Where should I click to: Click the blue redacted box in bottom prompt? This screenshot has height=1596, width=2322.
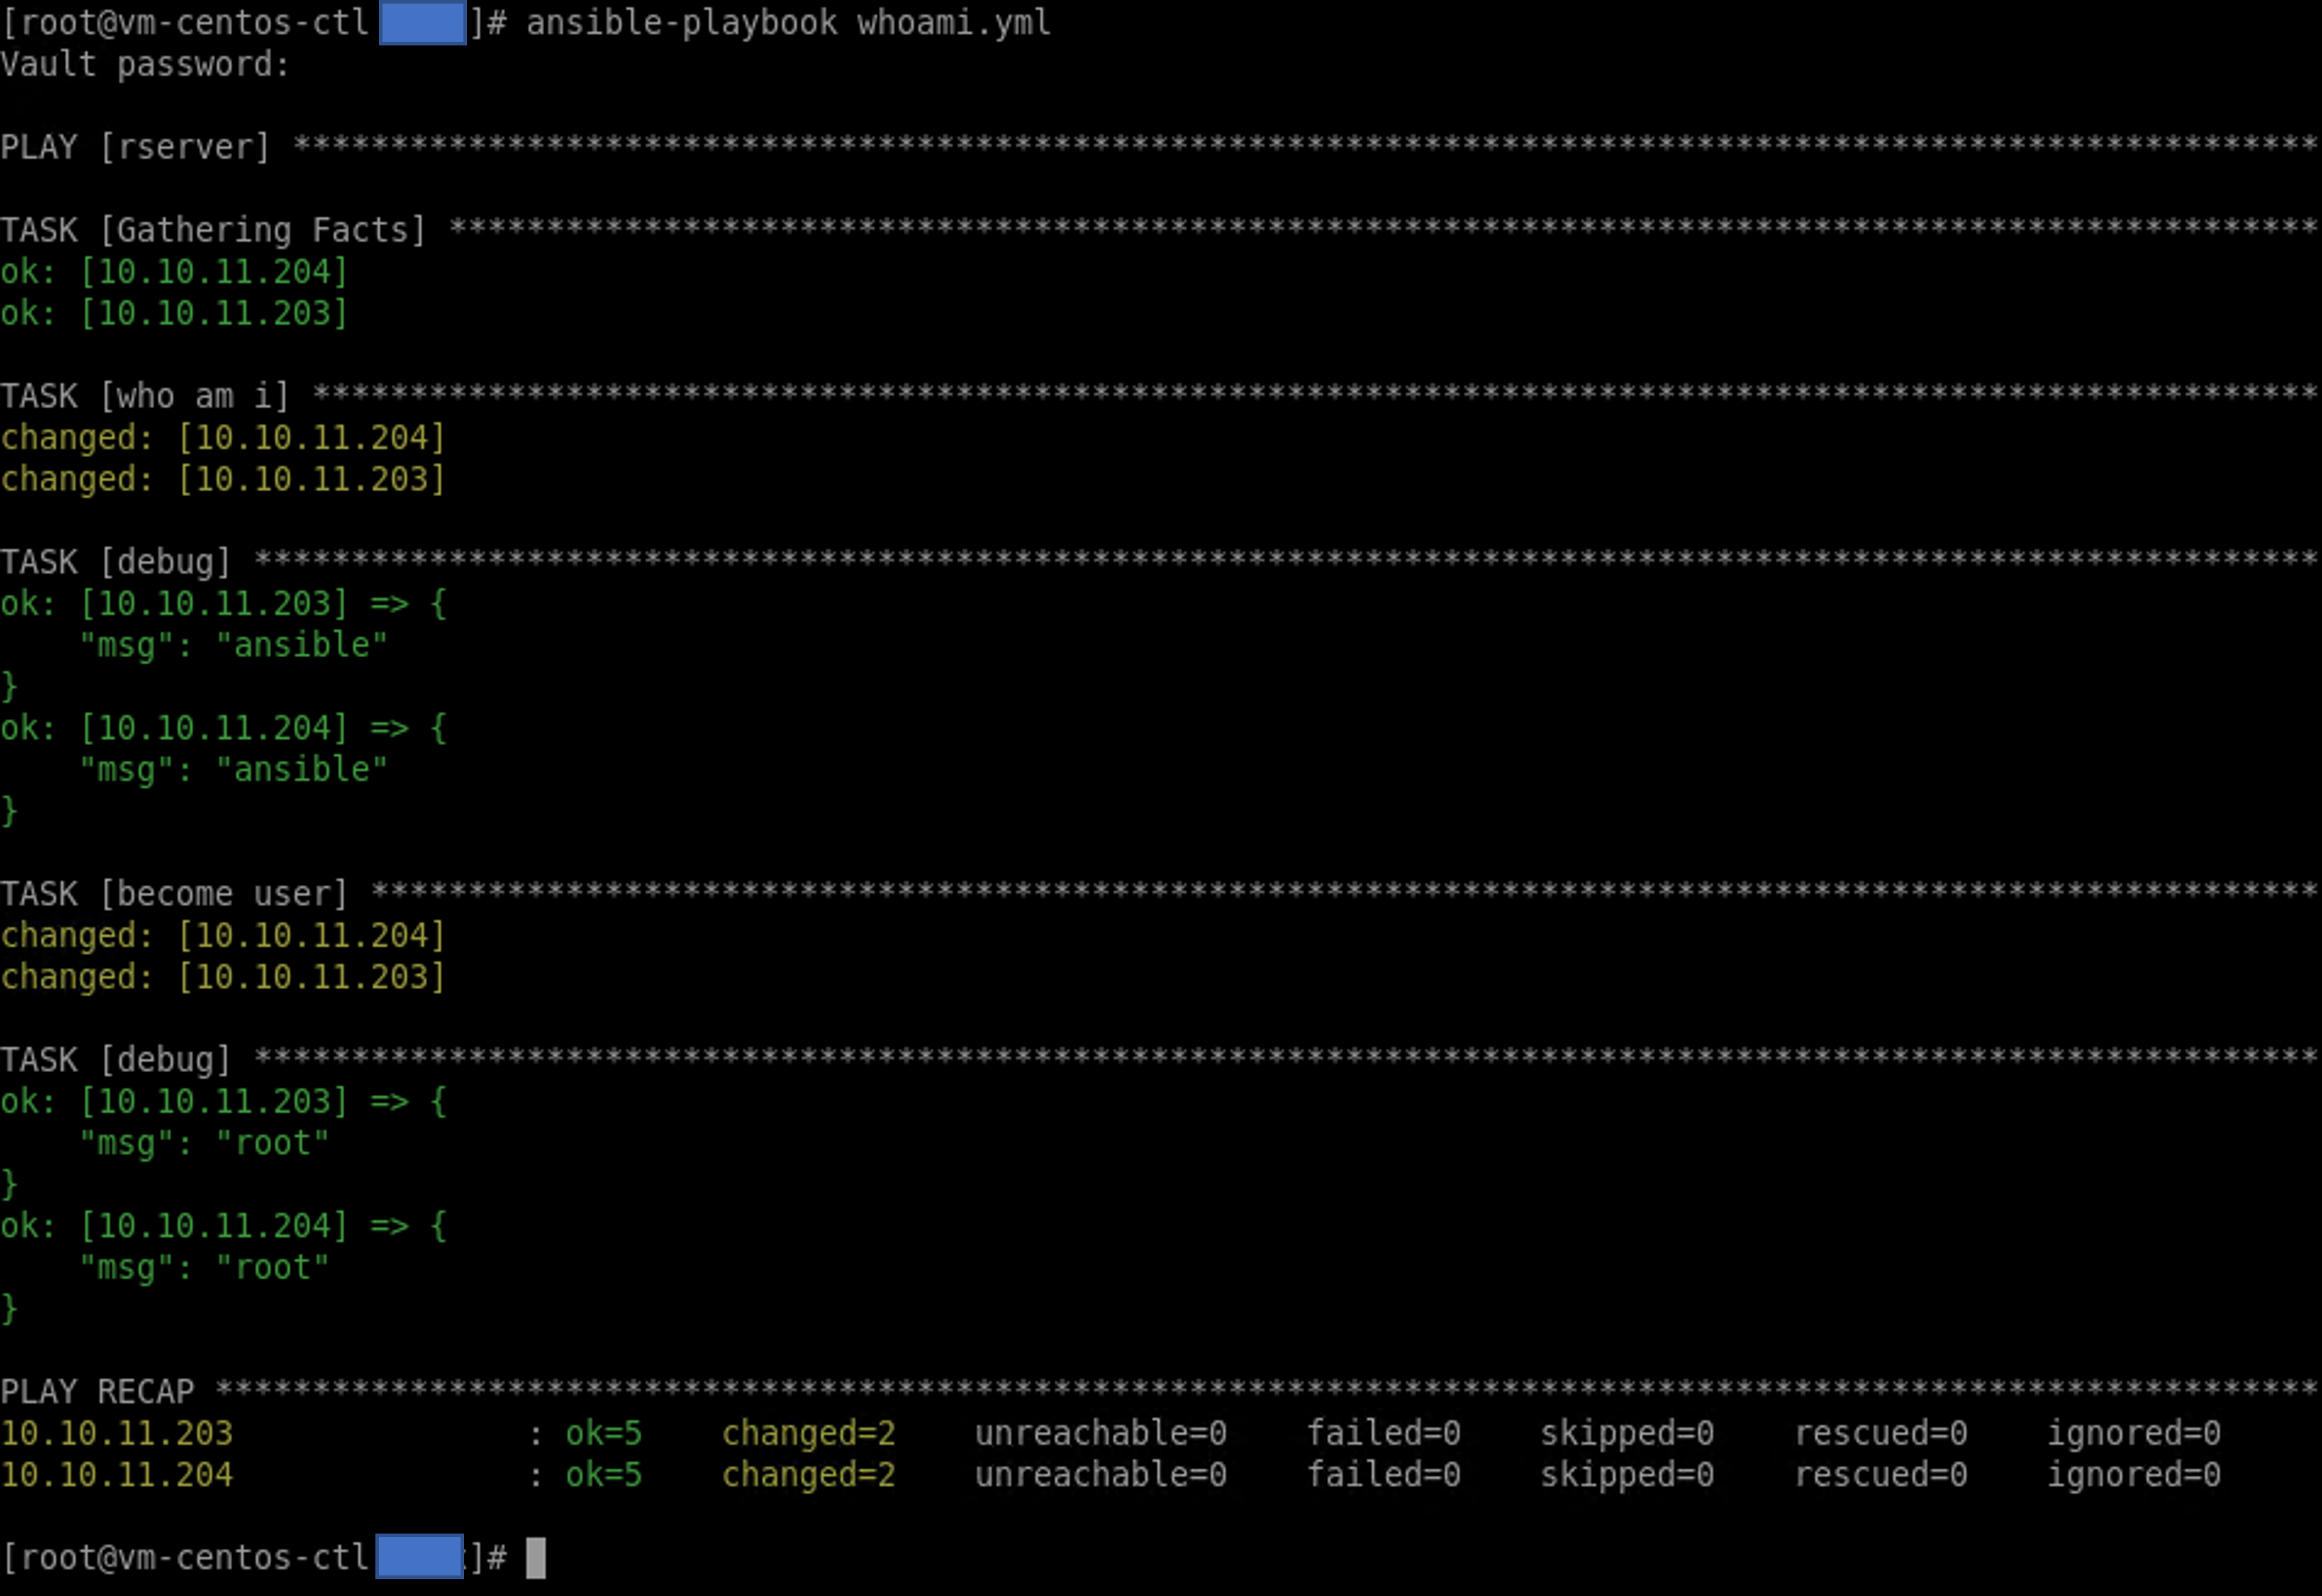click(x=419, y=1556)
